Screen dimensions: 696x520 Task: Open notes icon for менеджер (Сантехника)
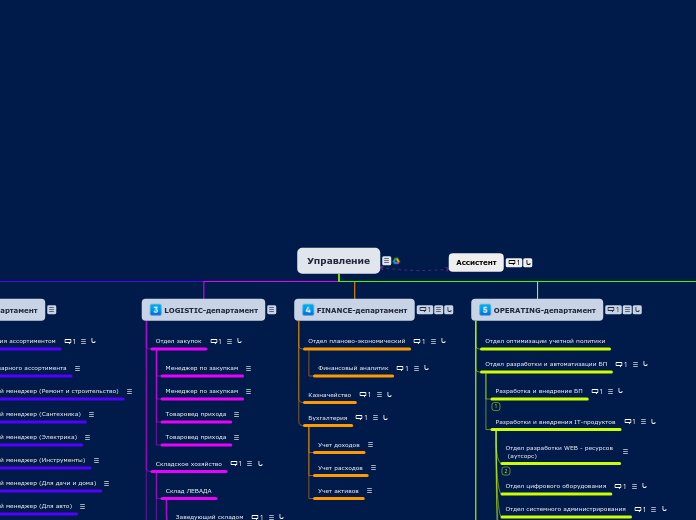click(91, 414)
